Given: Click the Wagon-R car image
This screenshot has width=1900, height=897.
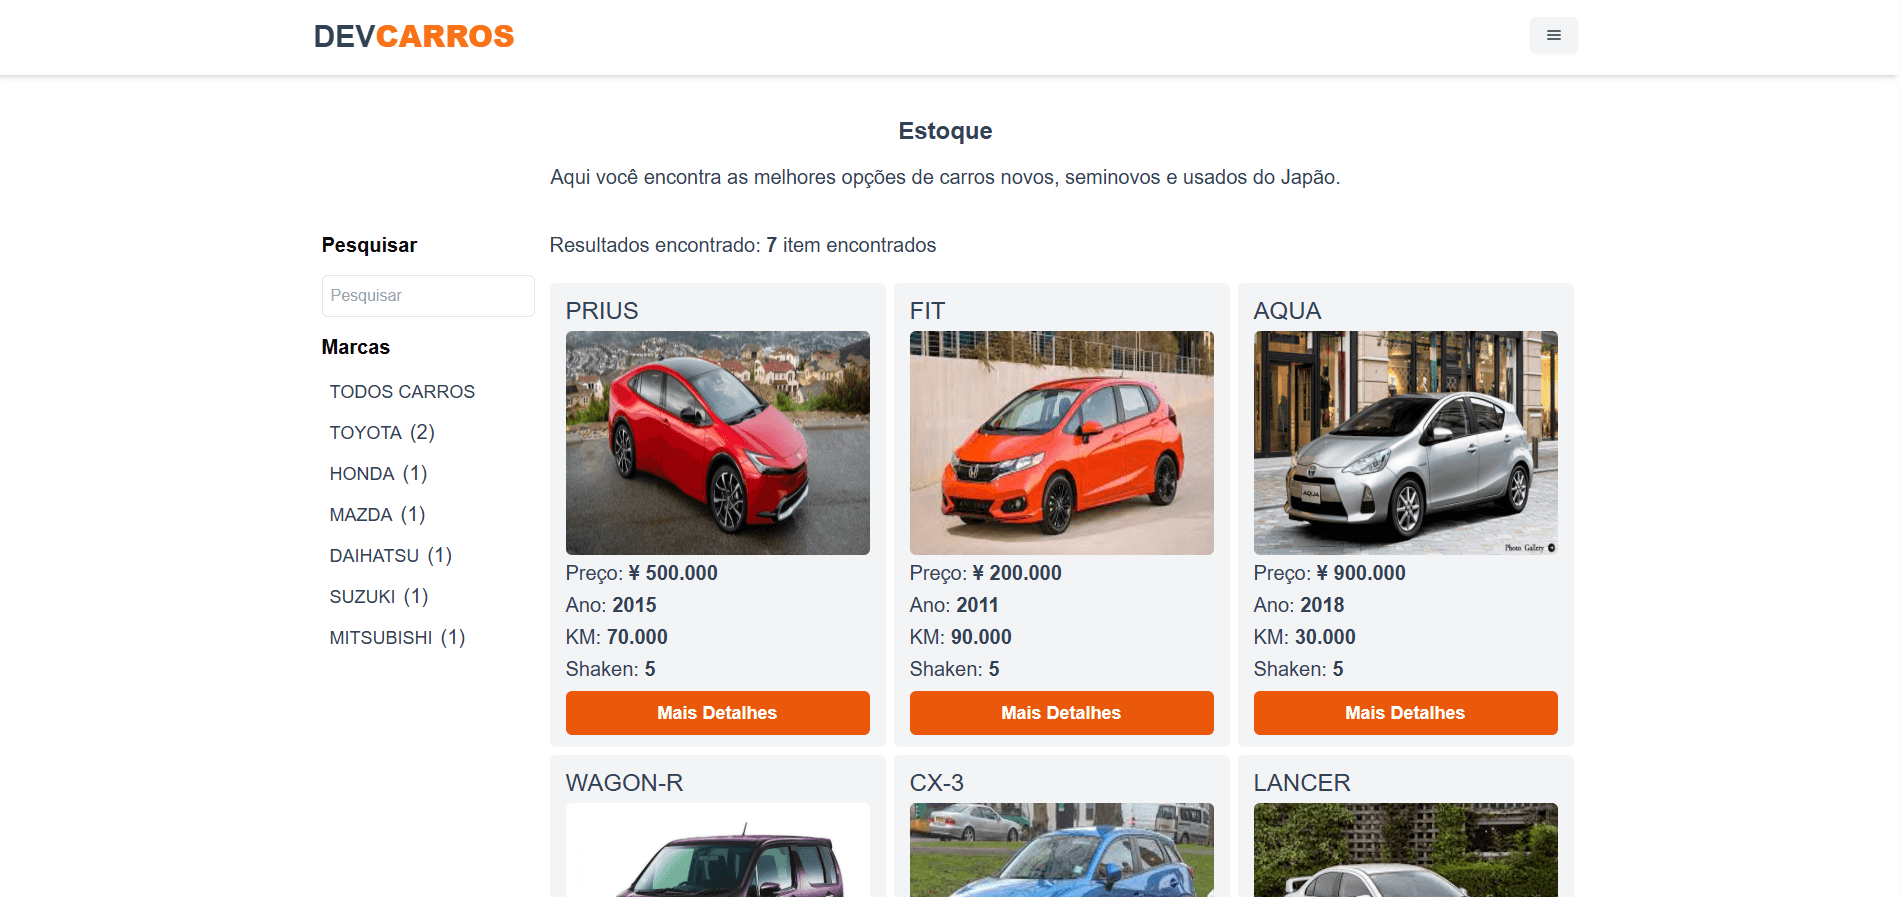Looking at the screenshot, I should coord(717,850).
